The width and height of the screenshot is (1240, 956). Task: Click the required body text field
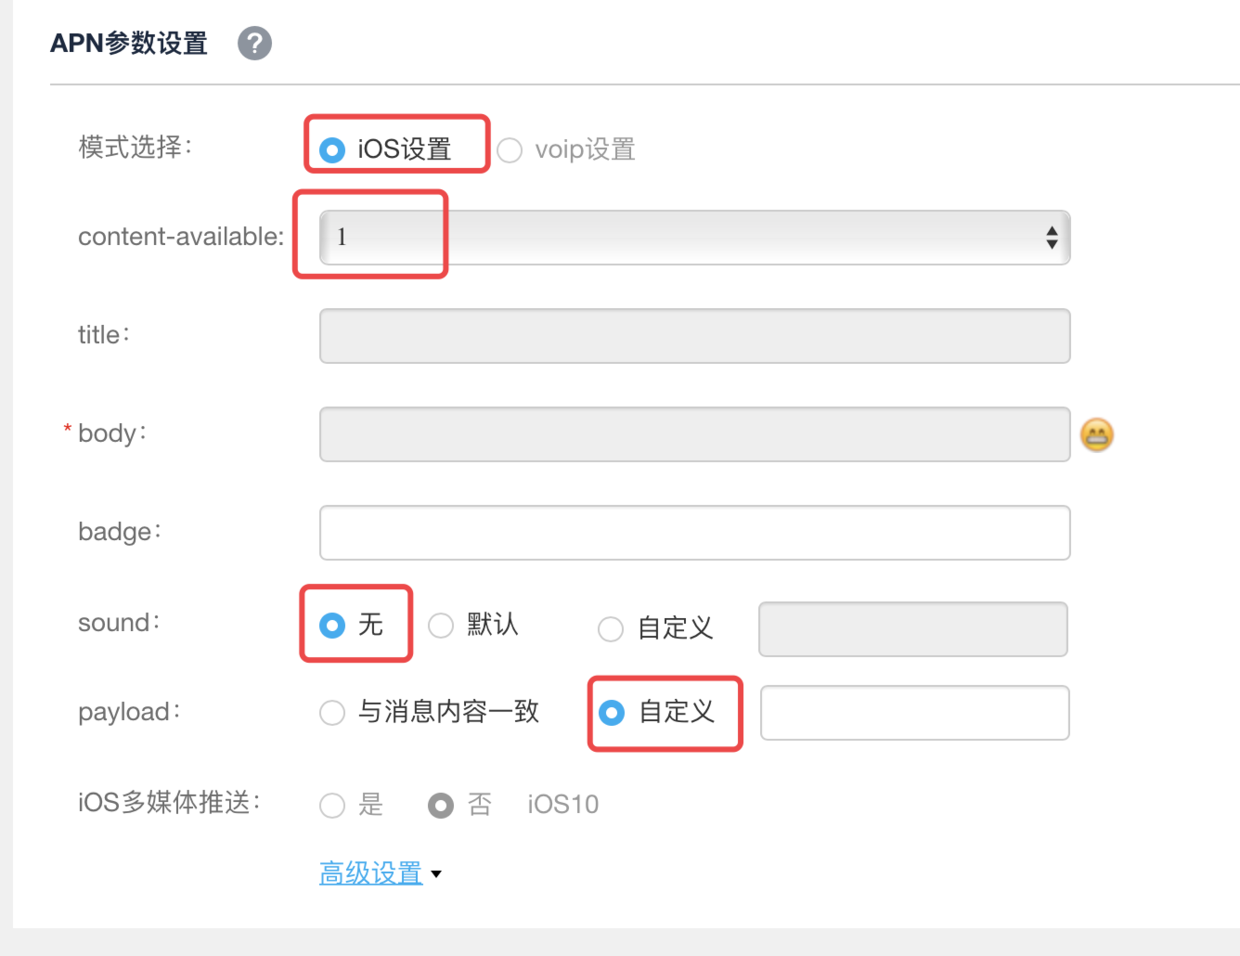tap(694, 434)
